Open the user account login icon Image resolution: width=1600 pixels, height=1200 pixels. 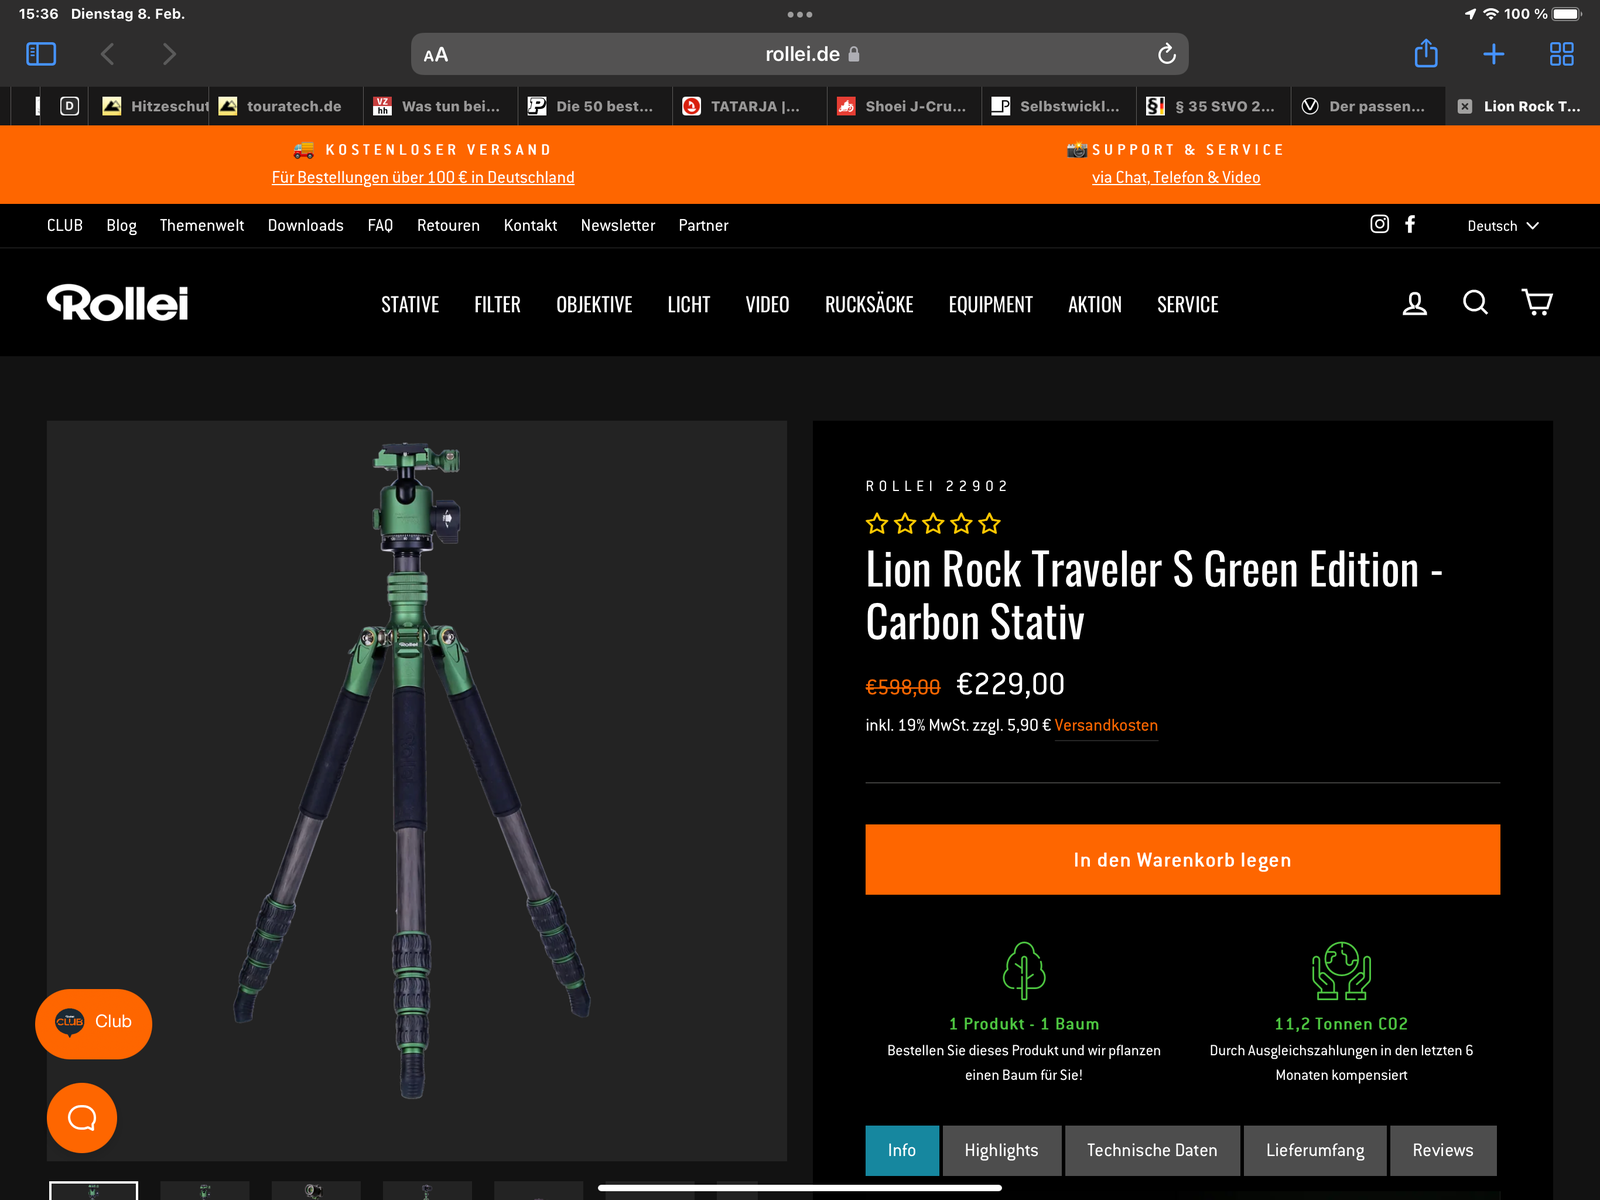click(x=1414, y=303)
